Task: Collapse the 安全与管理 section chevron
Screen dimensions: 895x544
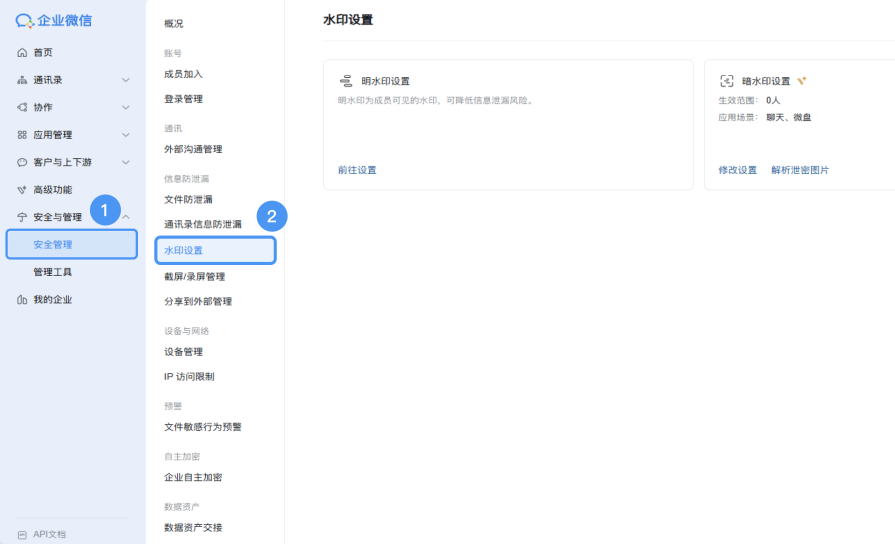Action: pyautogui.click(x=126, y=217)
